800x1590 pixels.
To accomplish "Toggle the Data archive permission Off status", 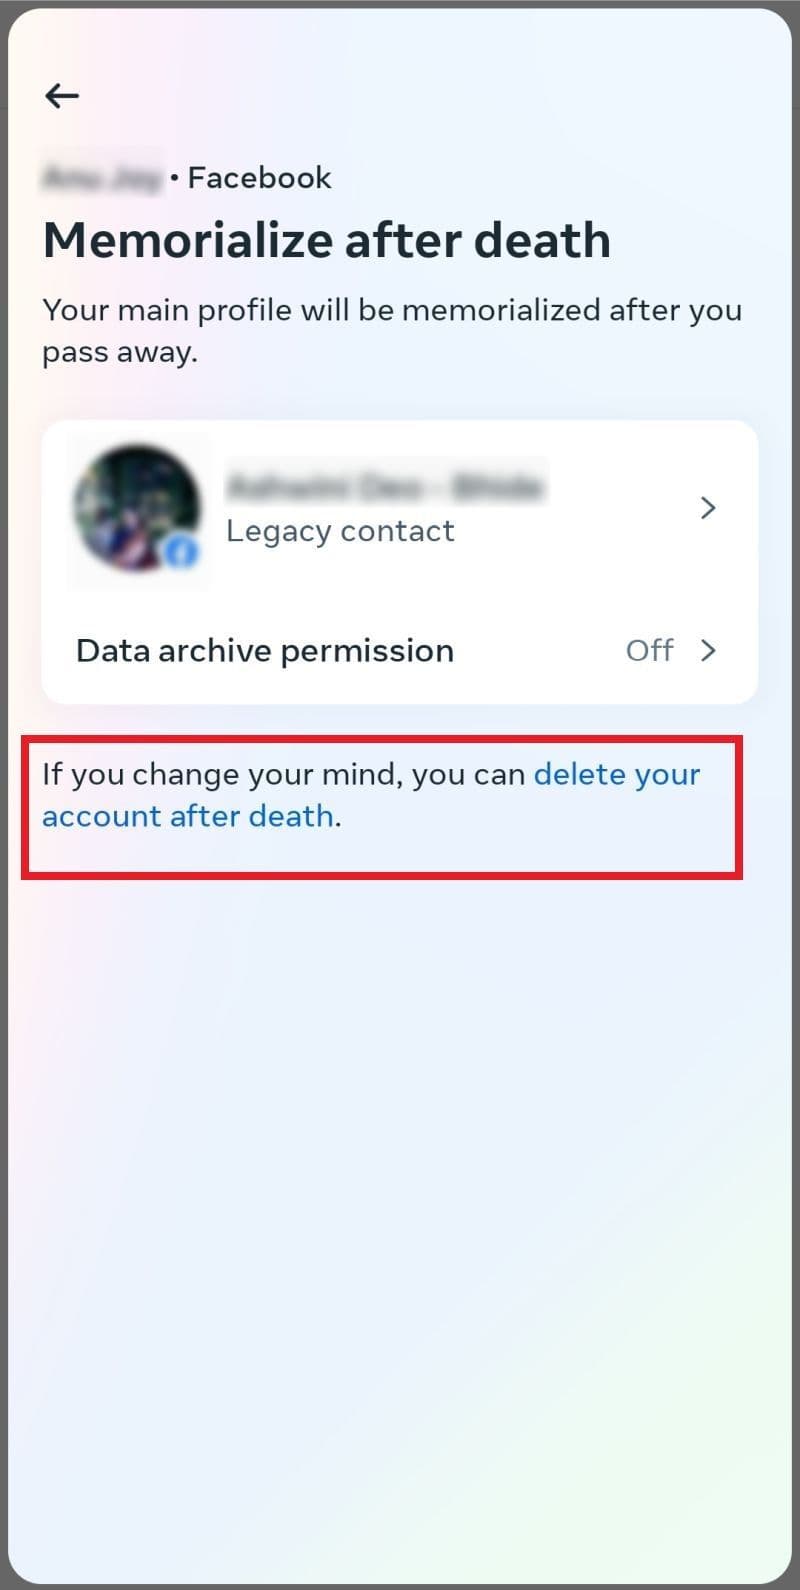I will [x=650, y=650].
